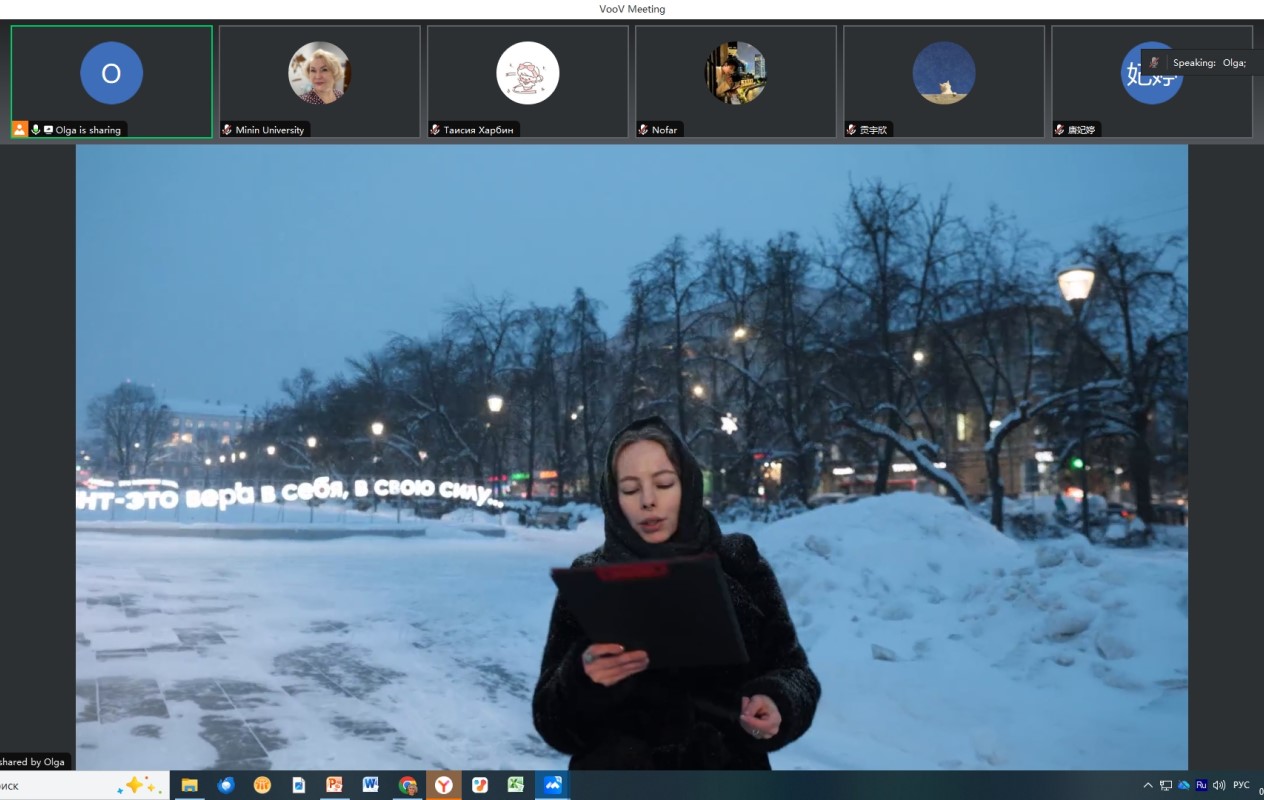The height and width of the screenshot is (800, 1264).
Task: Click the VooV Meeting taskbar icon
Action: click(551, 785)
